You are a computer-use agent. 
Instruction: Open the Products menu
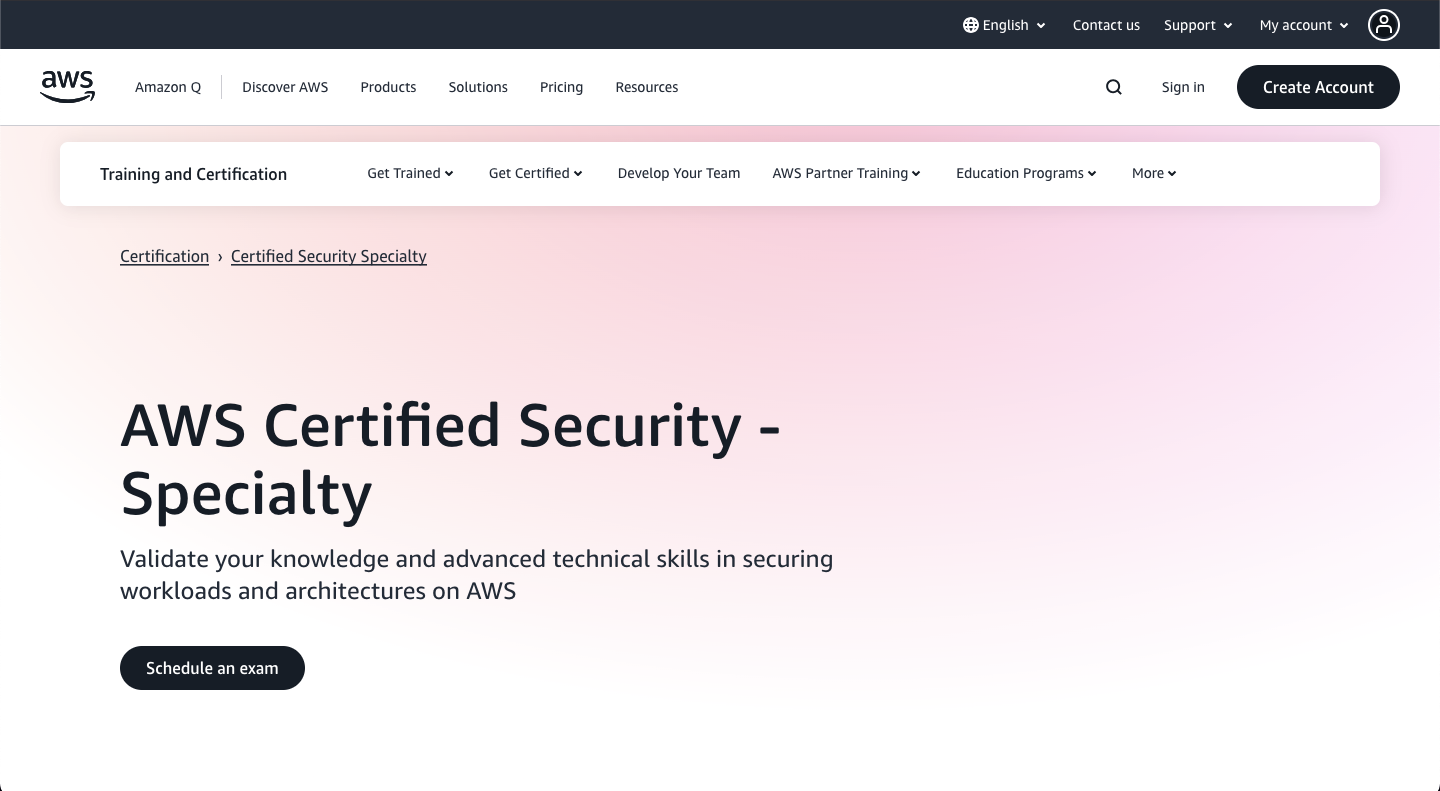[388, 87]
